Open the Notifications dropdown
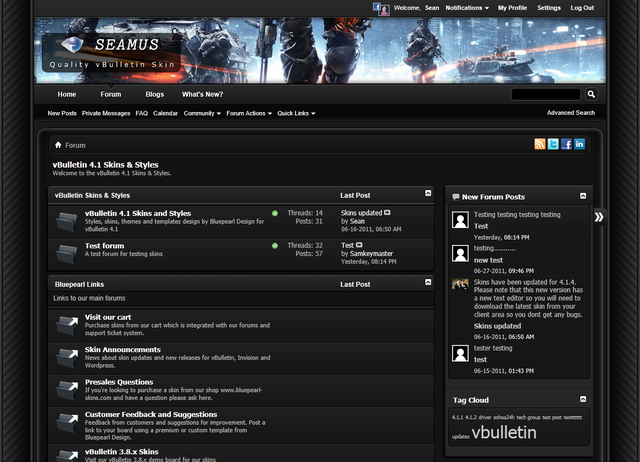This screenshot has width=640, height=462. [x=467, y=8]
